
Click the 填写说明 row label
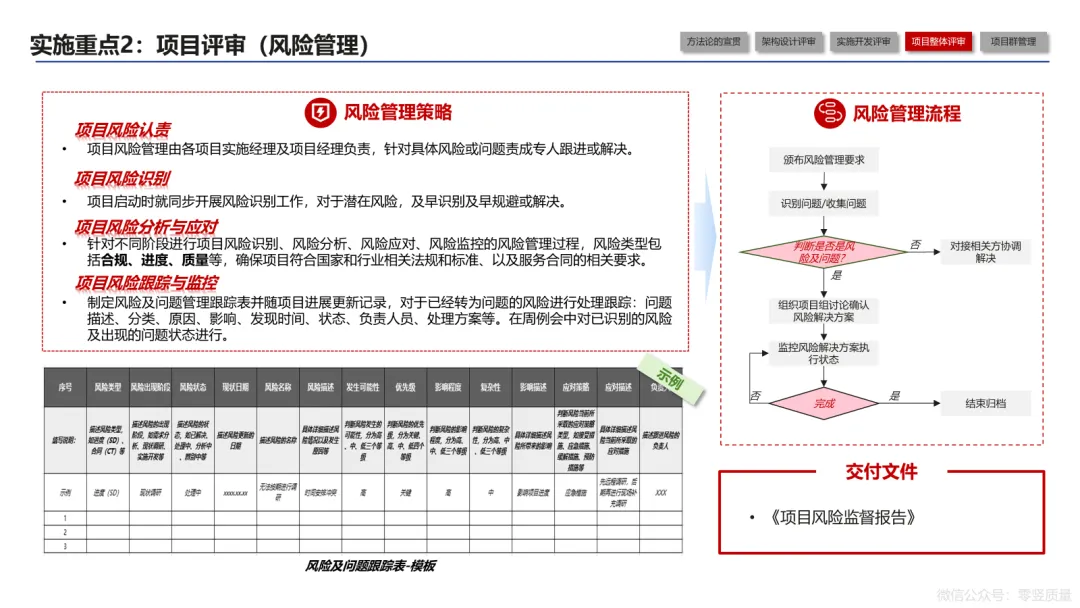[65, 440]
